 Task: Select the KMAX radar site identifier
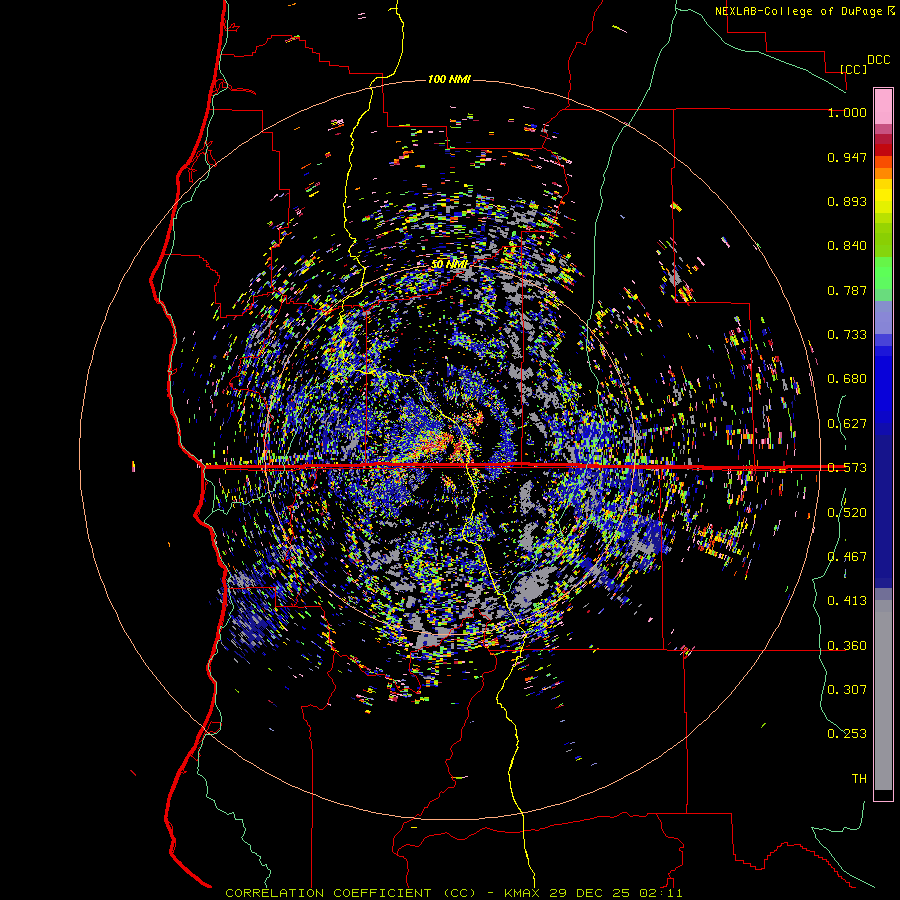(x=523, y=893)
